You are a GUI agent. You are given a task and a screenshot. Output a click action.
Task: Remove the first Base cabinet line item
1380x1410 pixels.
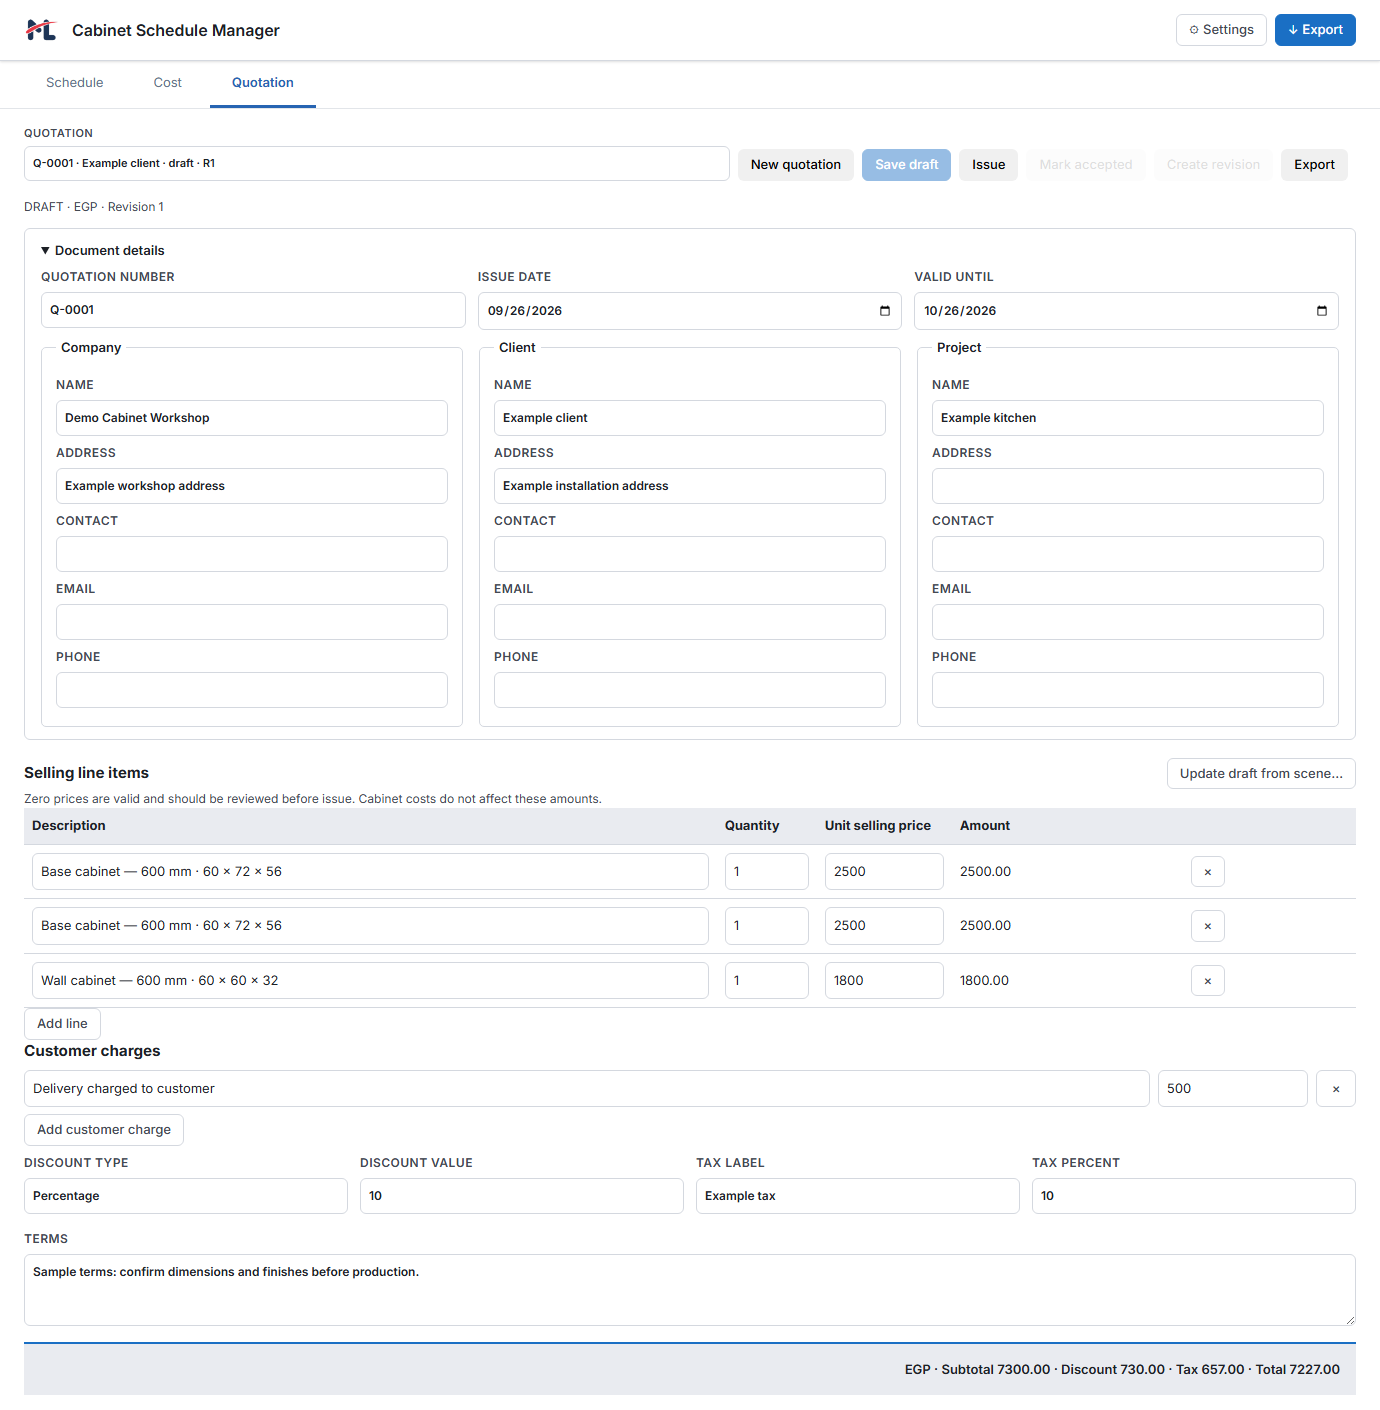pos(1208,872)
